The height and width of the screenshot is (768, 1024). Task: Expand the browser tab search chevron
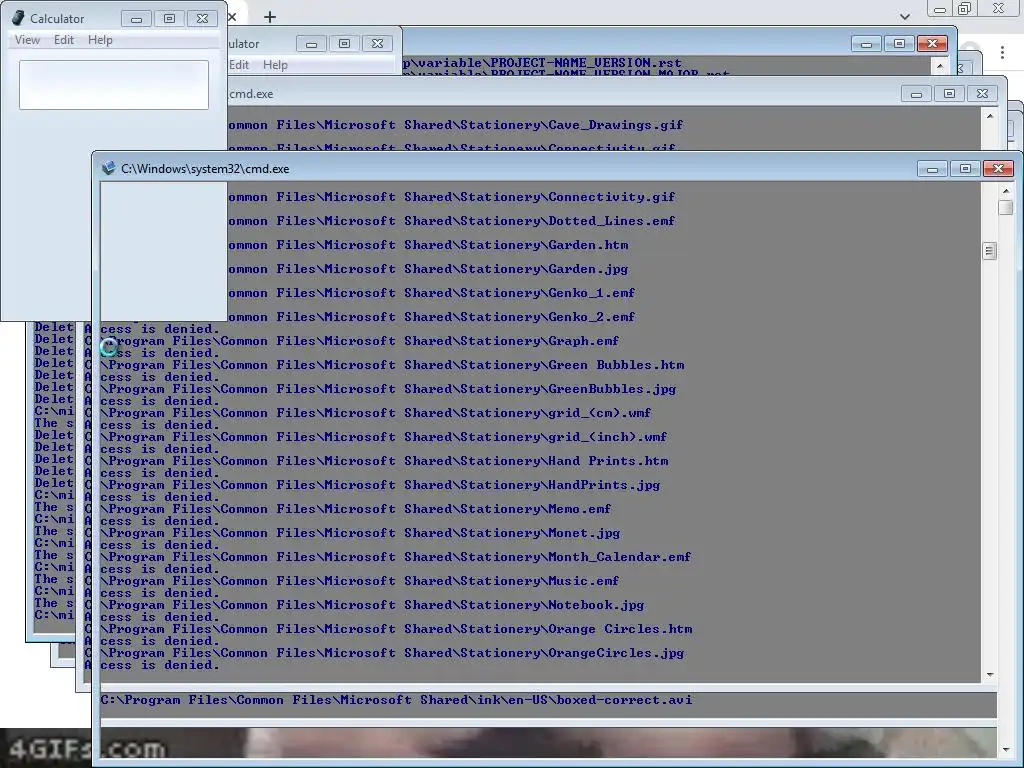coord(904,17)
